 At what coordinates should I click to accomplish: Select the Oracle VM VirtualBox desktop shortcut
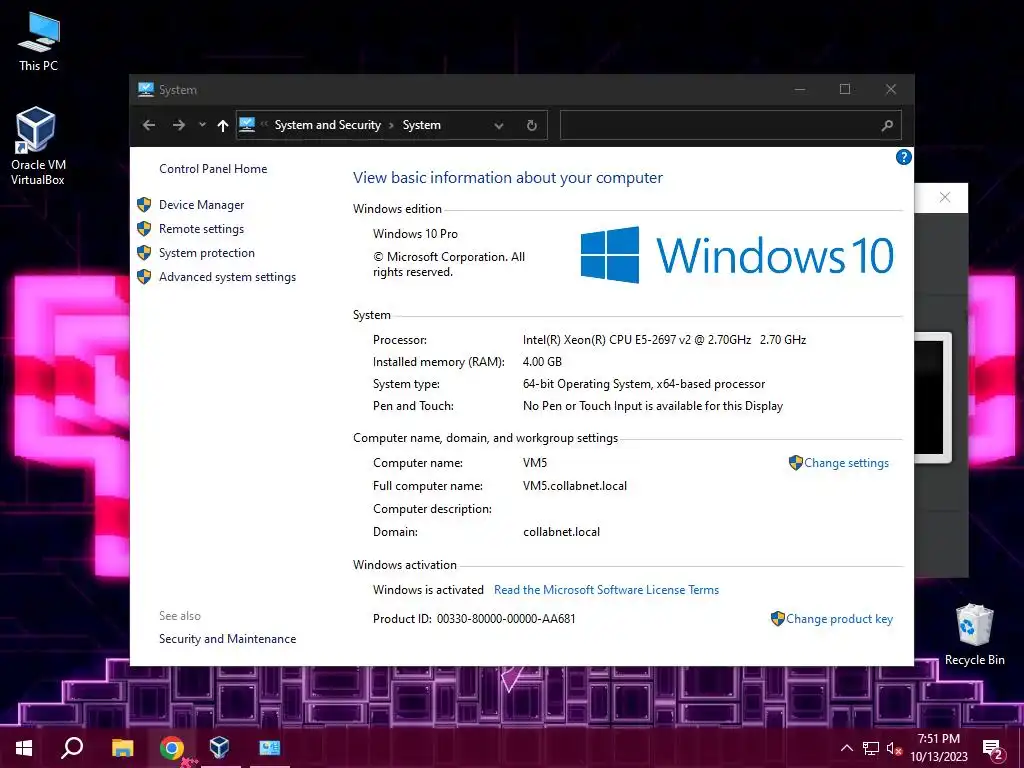(37, 147)
